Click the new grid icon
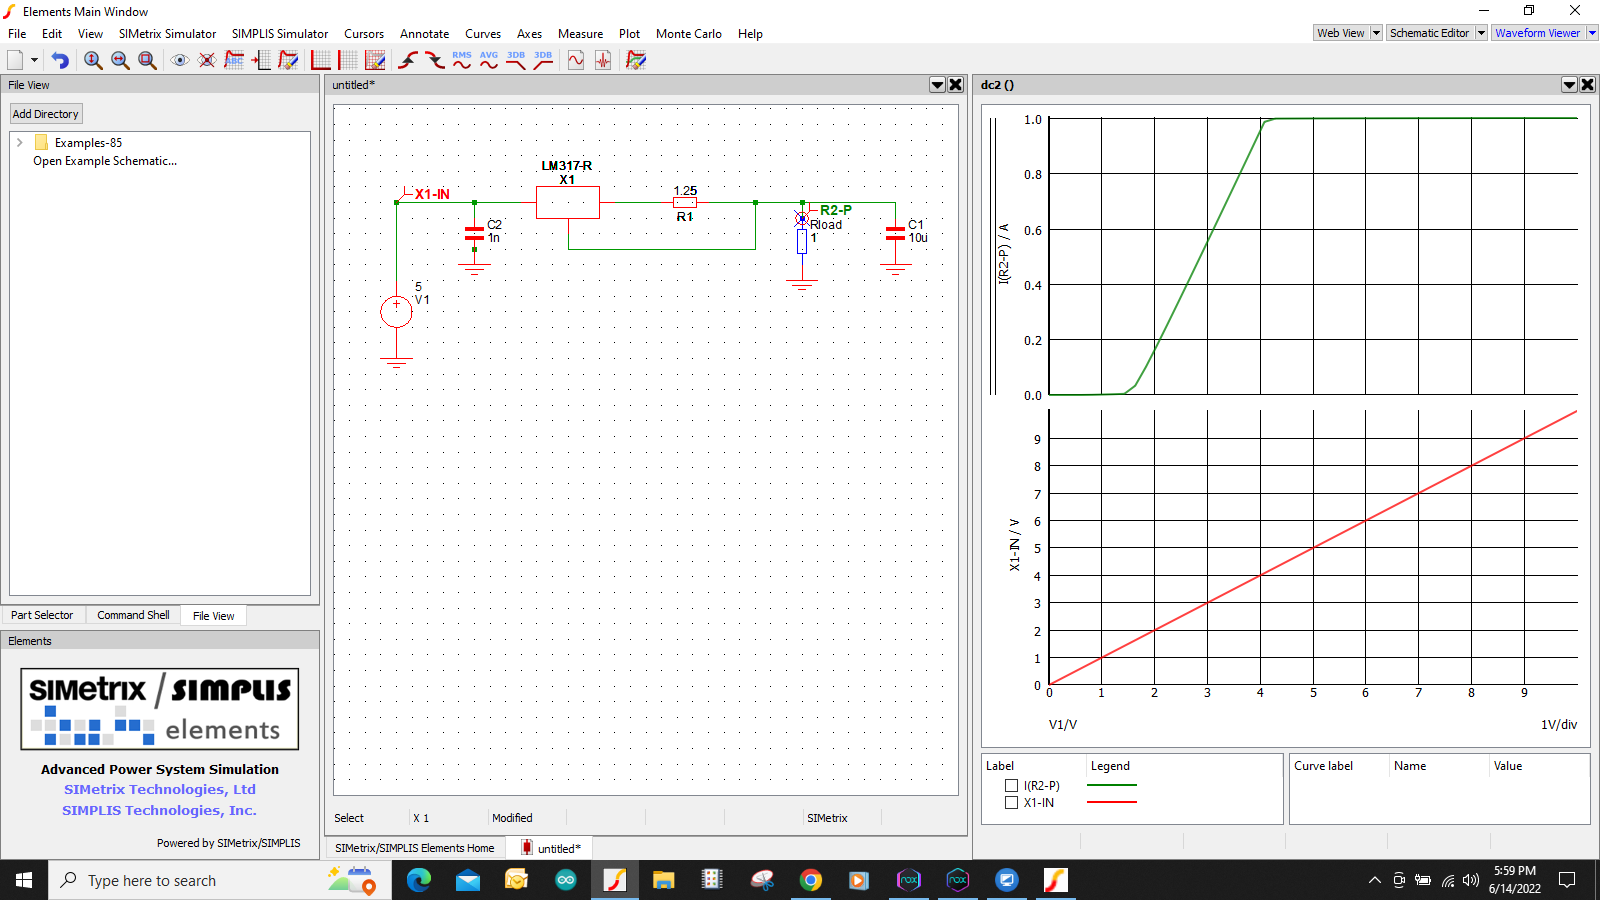The image size is (1600, 900). pyautogui.click(x=348, y=60)
